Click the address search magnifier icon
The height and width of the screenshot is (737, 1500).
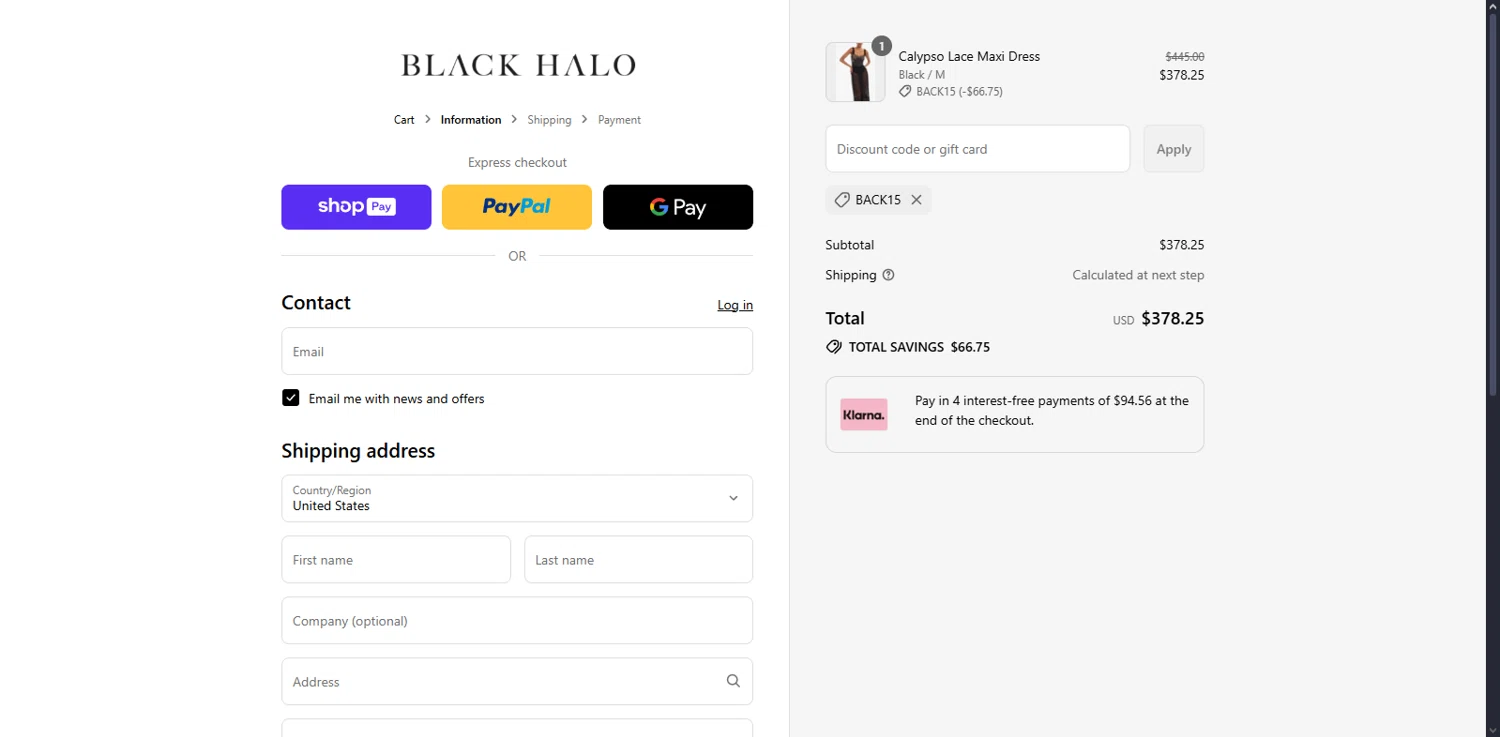733,681
